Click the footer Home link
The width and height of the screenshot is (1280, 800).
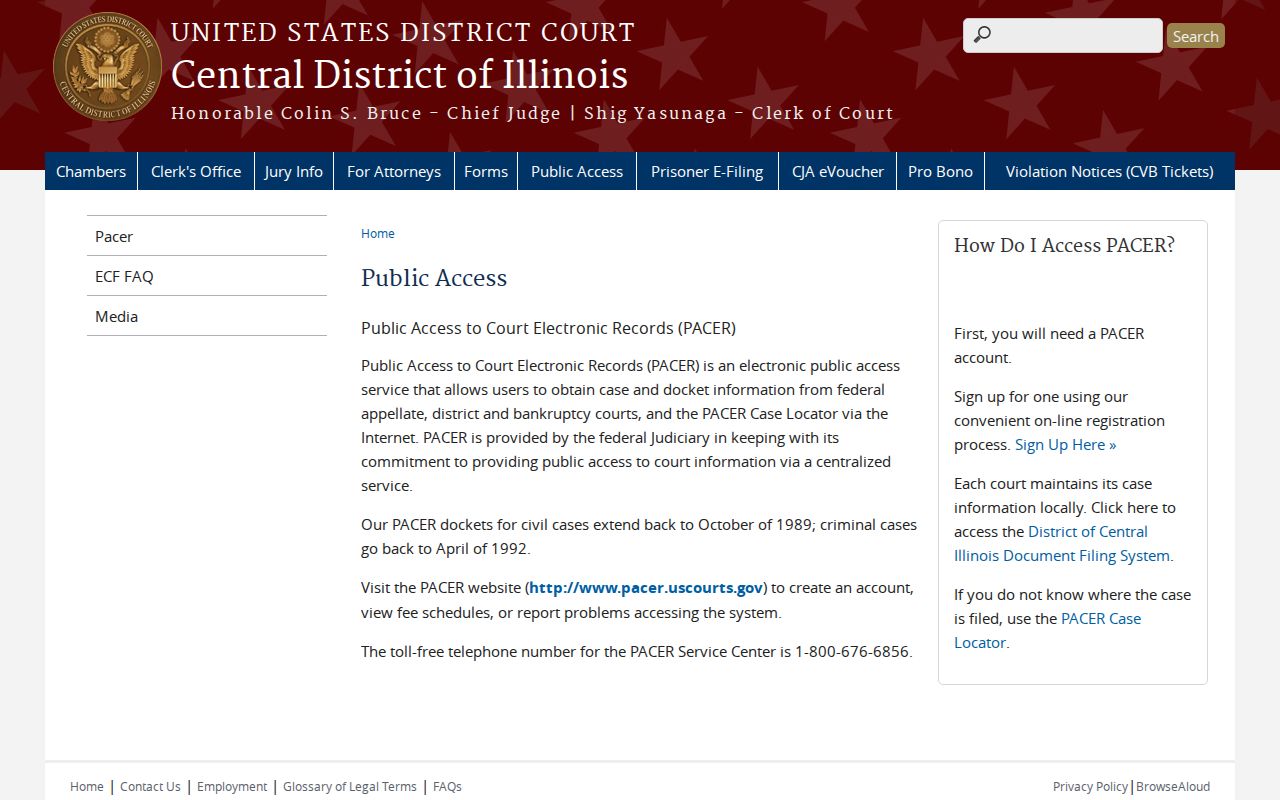click(x=87, y=787)
